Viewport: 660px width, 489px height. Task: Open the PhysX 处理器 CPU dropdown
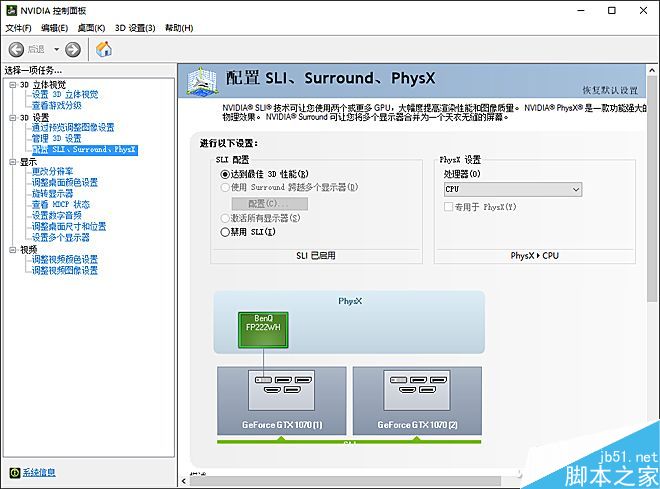(513, 189)
